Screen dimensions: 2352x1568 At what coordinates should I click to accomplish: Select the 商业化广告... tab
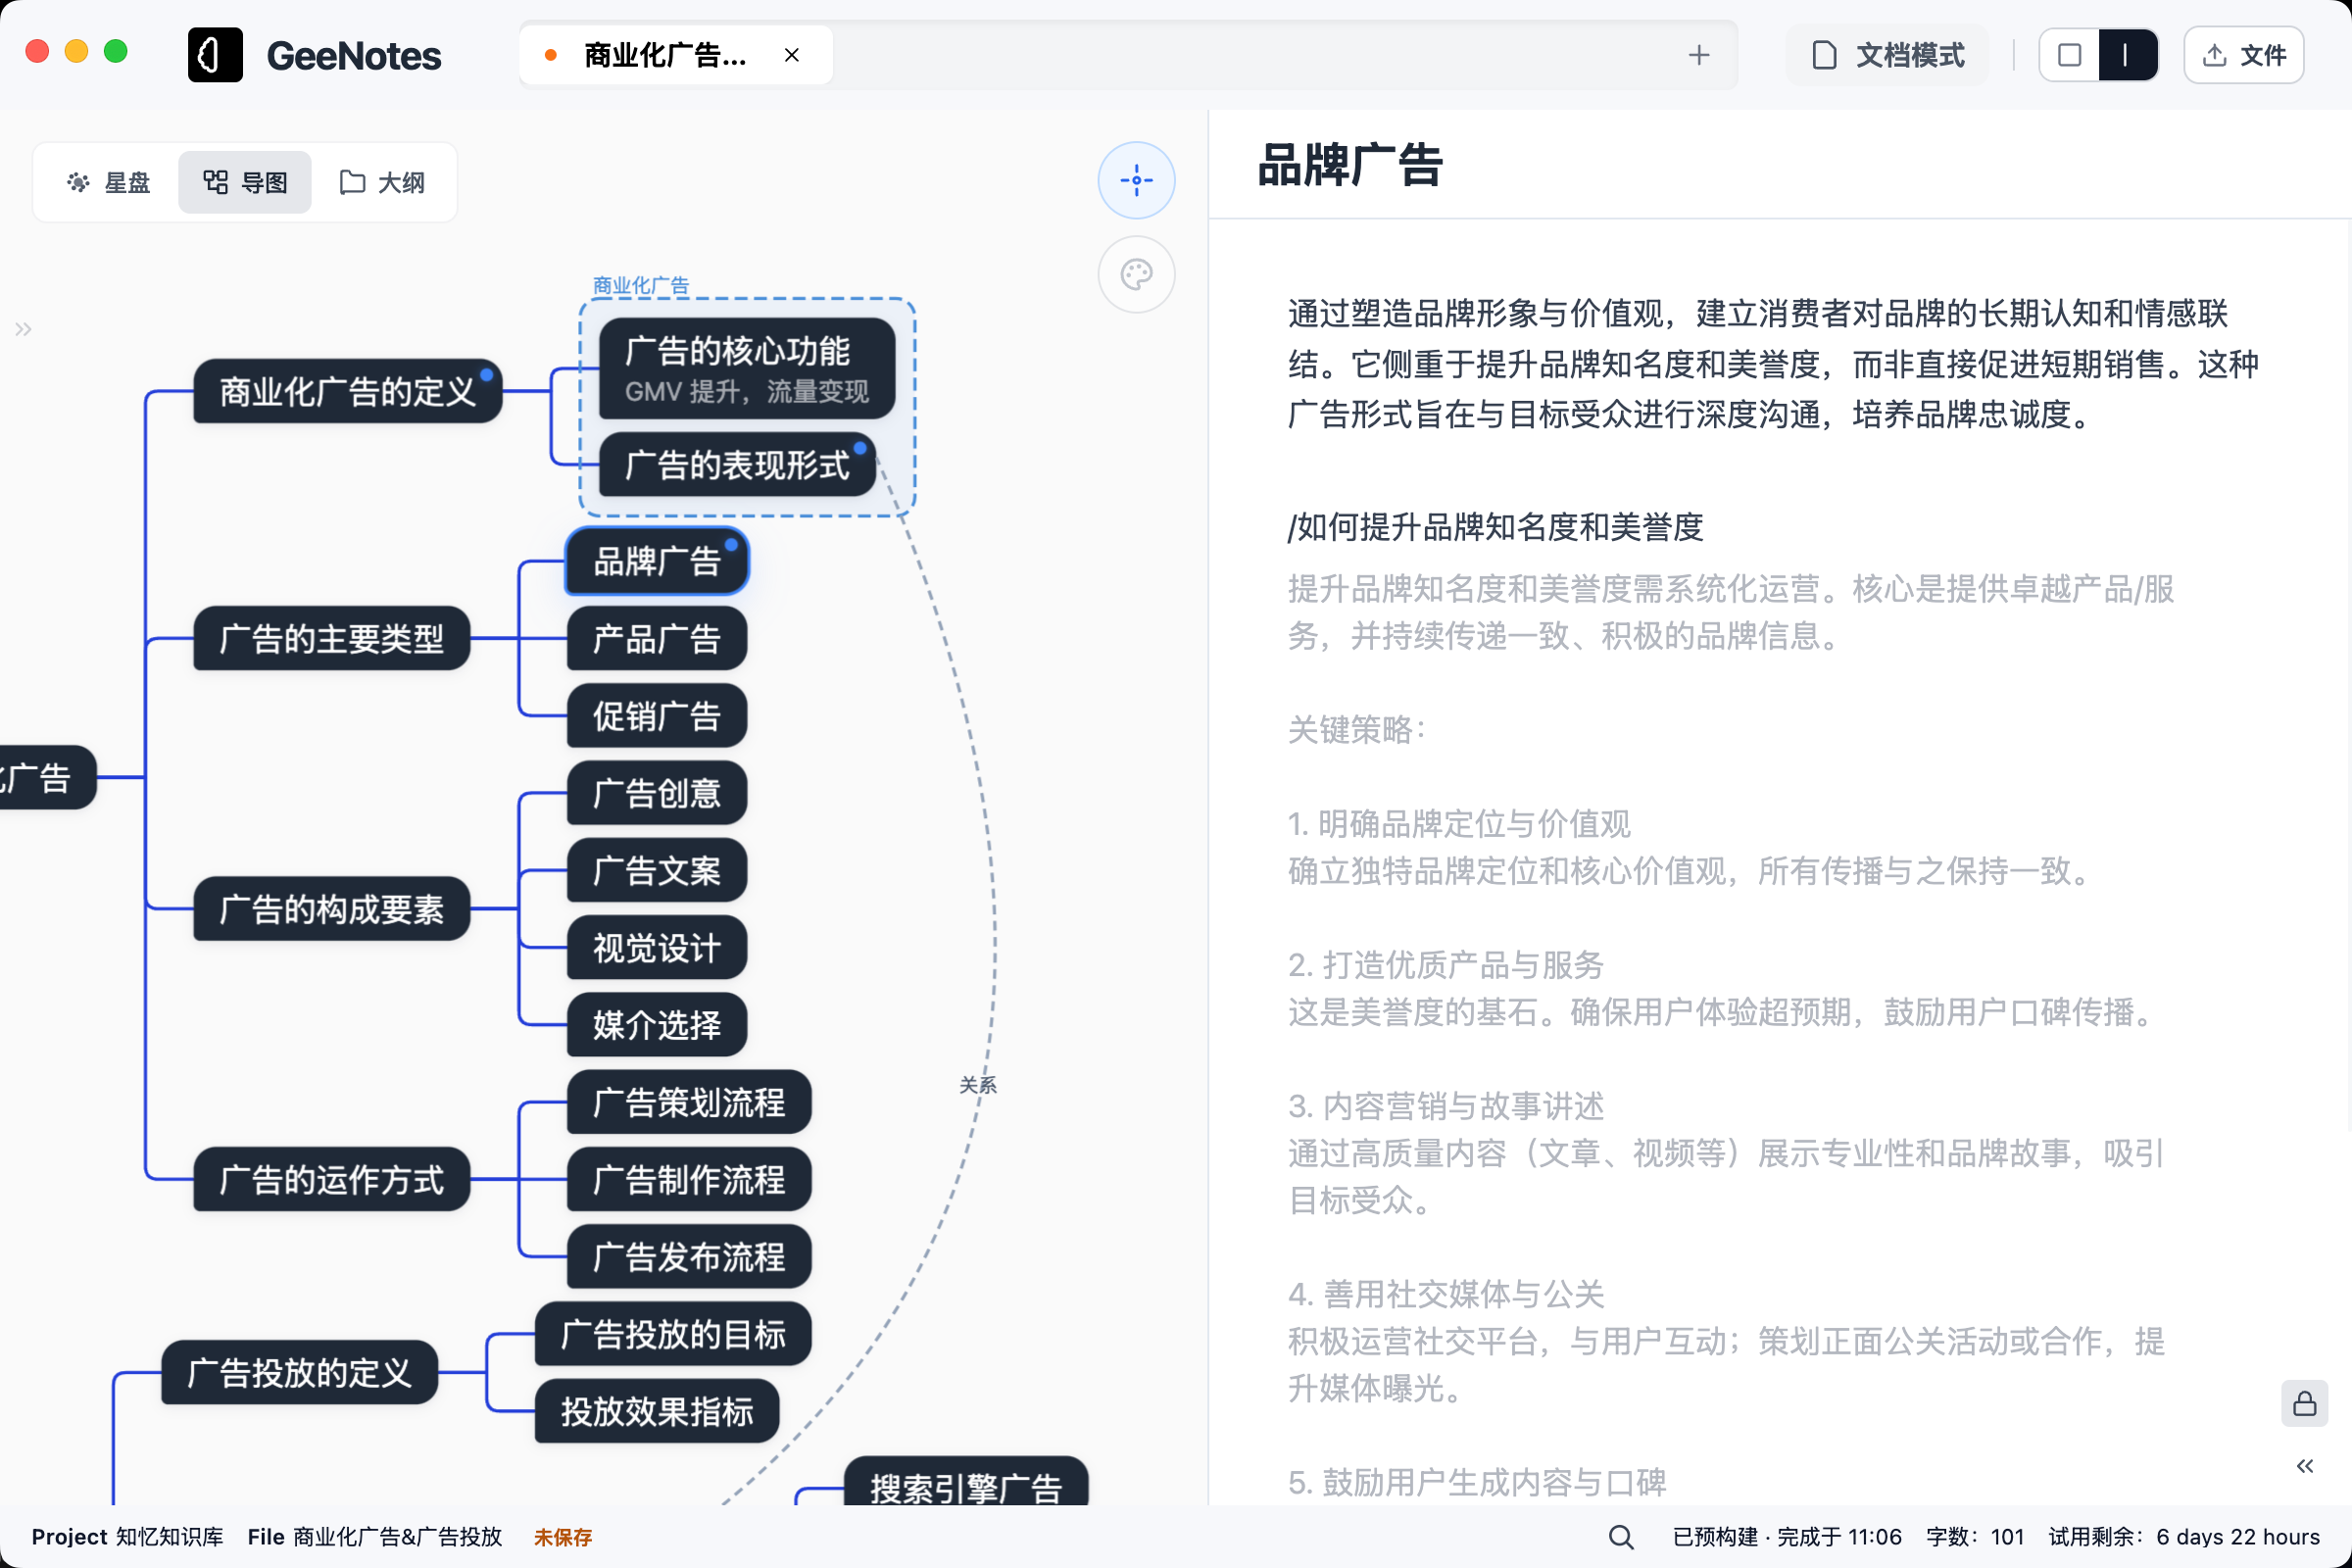pos(664,55)
